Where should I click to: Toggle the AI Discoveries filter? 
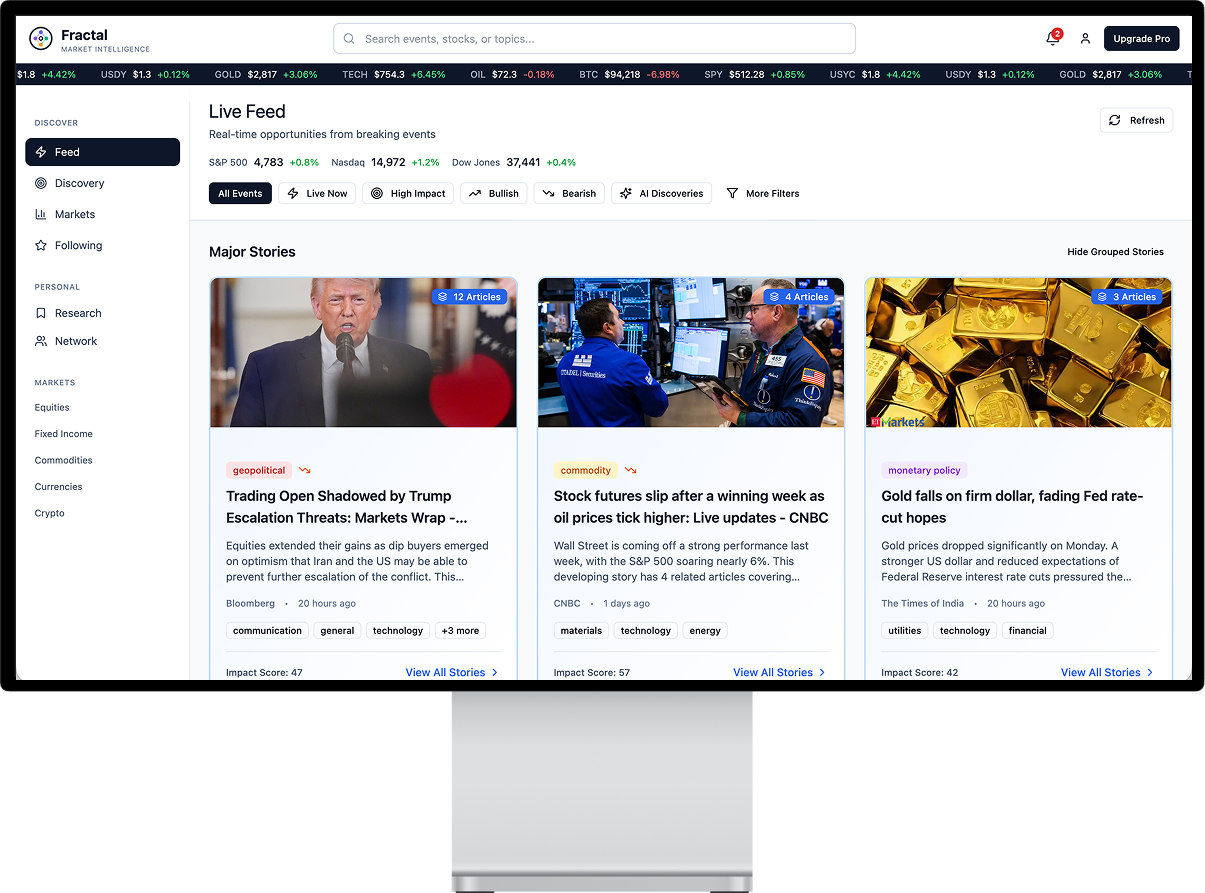661,193
